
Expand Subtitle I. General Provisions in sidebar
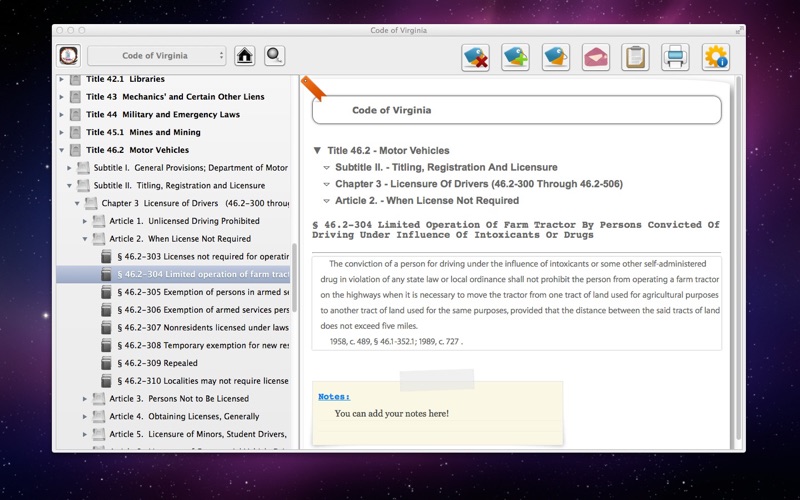click(x=69, y=168)
